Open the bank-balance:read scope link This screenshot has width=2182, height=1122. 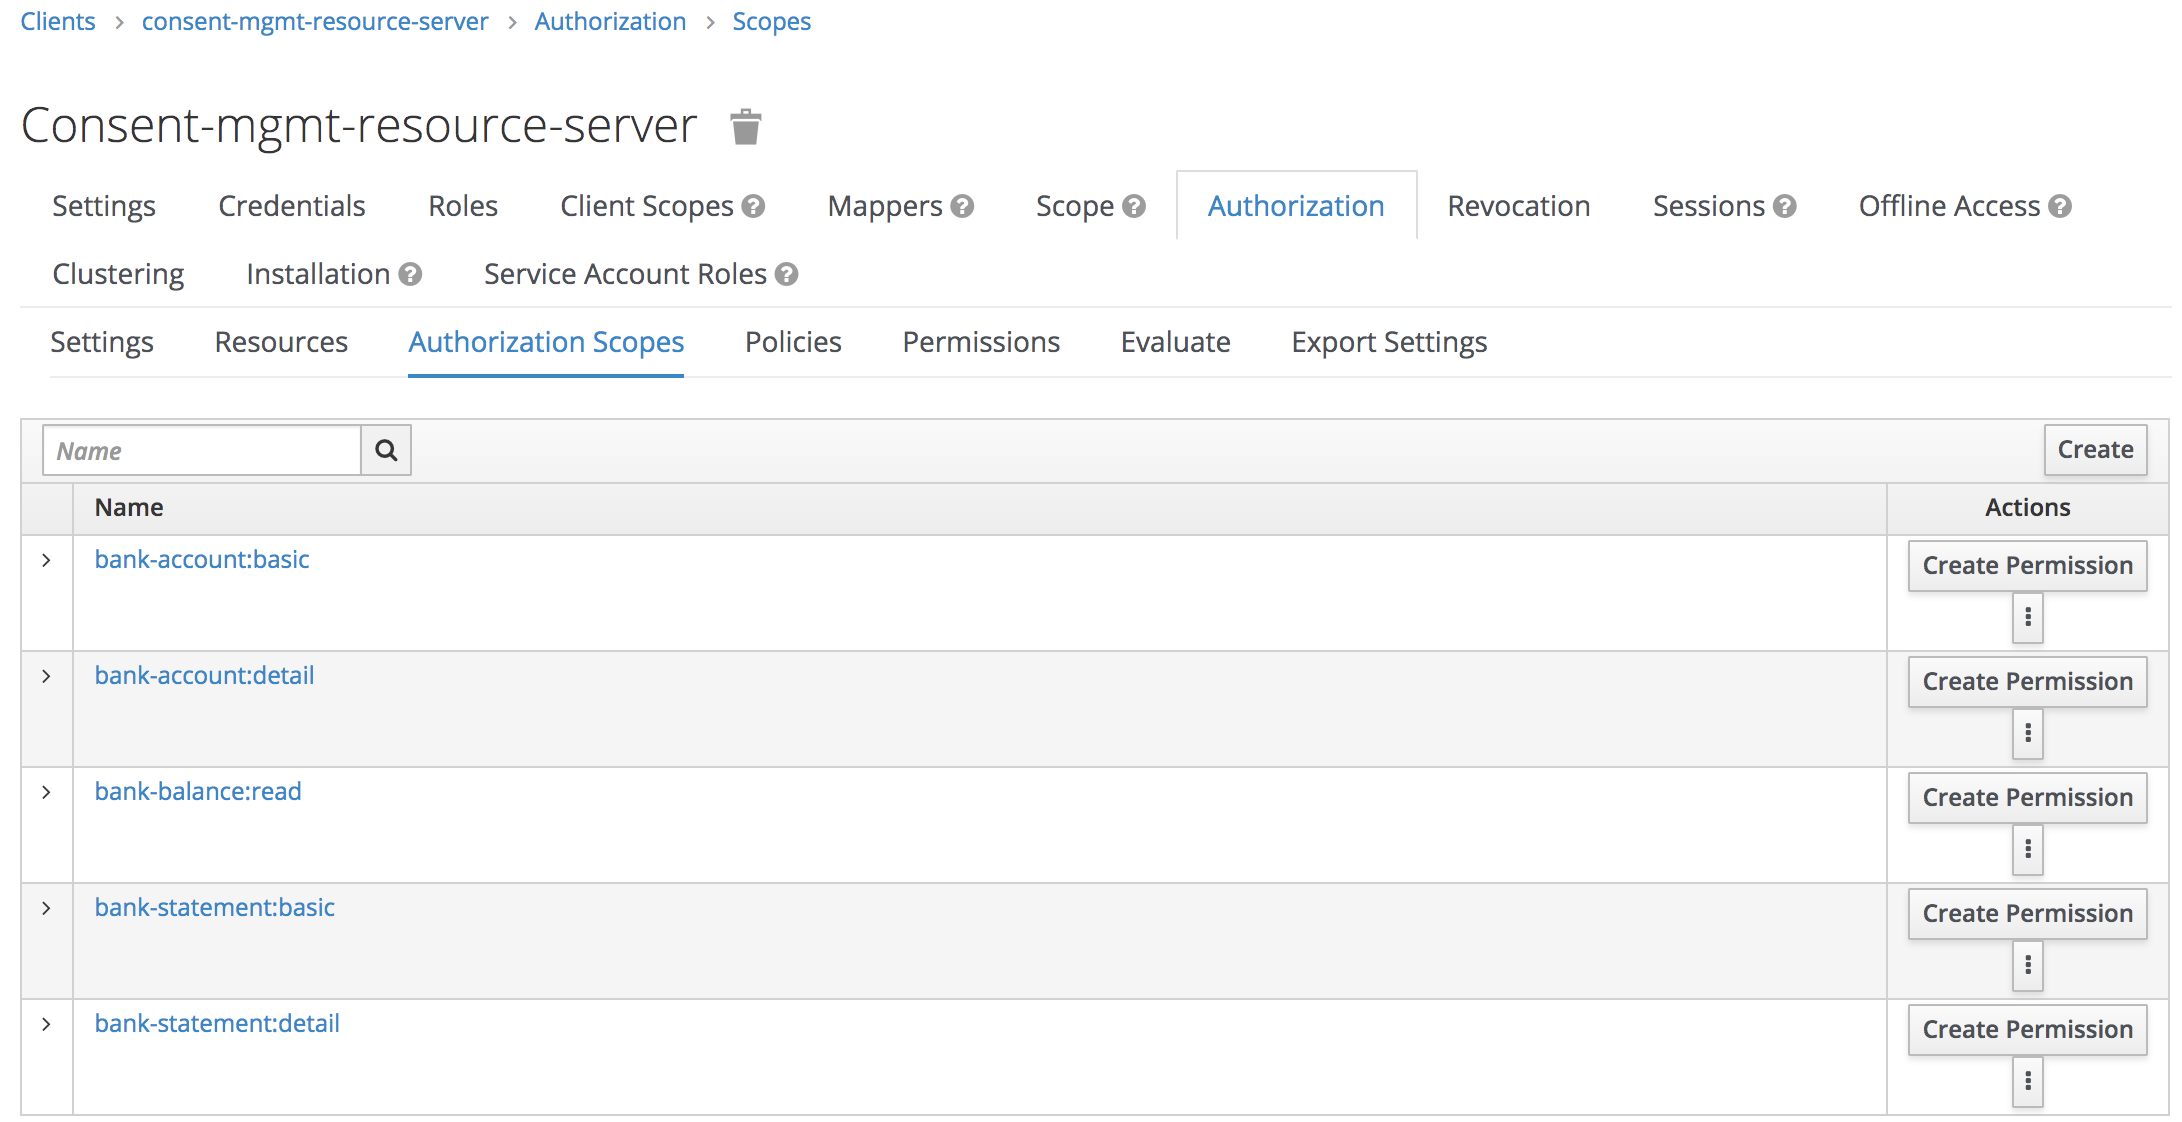click(x=198, y=791)
